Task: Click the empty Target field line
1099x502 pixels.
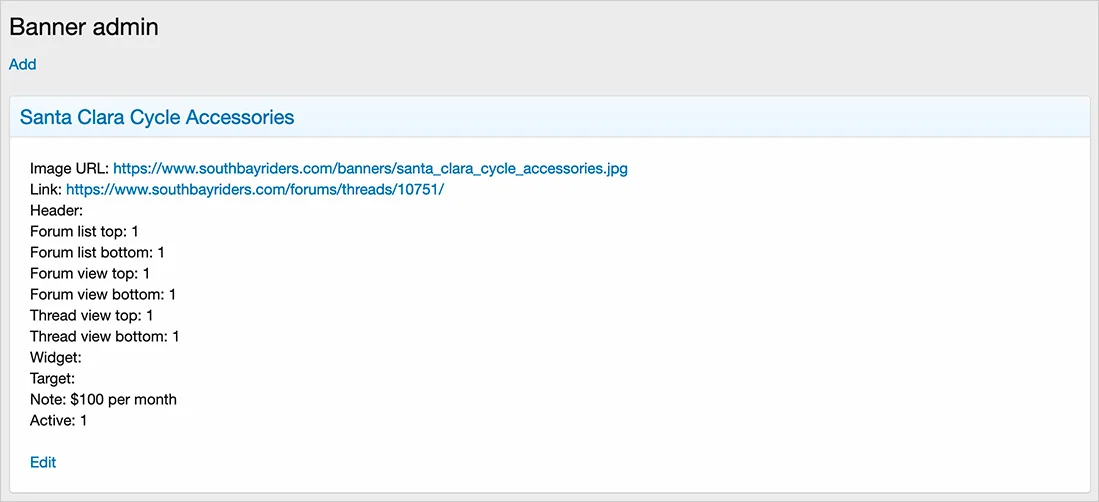Action: pos(53,378)
